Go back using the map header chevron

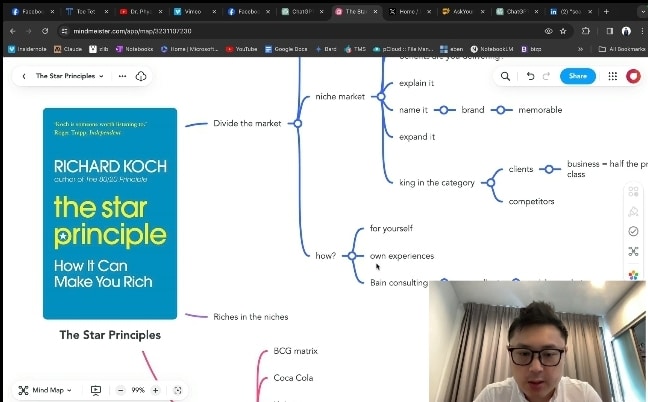click(24, 76)
